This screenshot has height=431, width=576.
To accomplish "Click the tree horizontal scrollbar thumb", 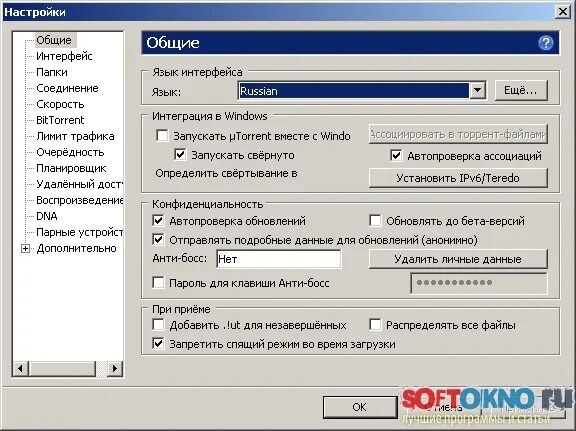I will [62, 368].
